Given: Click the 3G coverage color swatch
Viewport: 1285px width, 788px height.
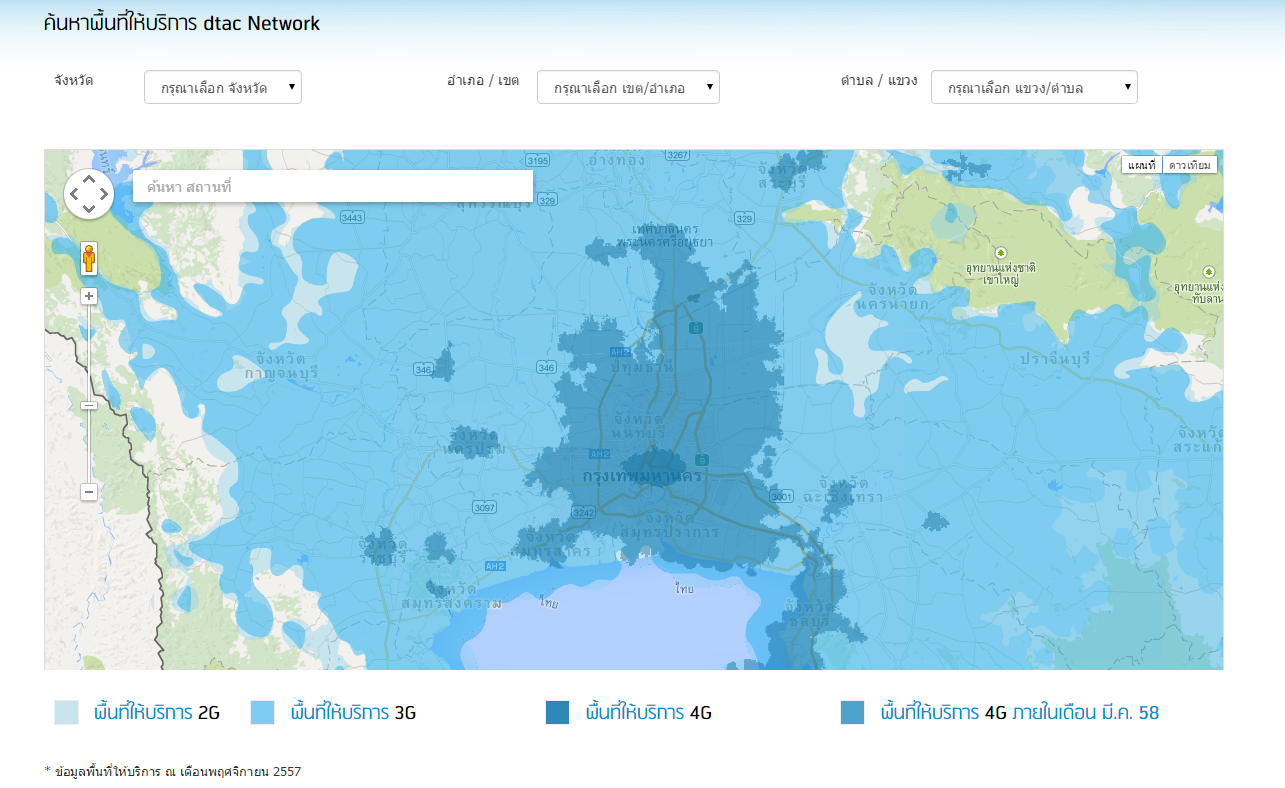Looking at the screenshot, I should click(x=262, y=713).
